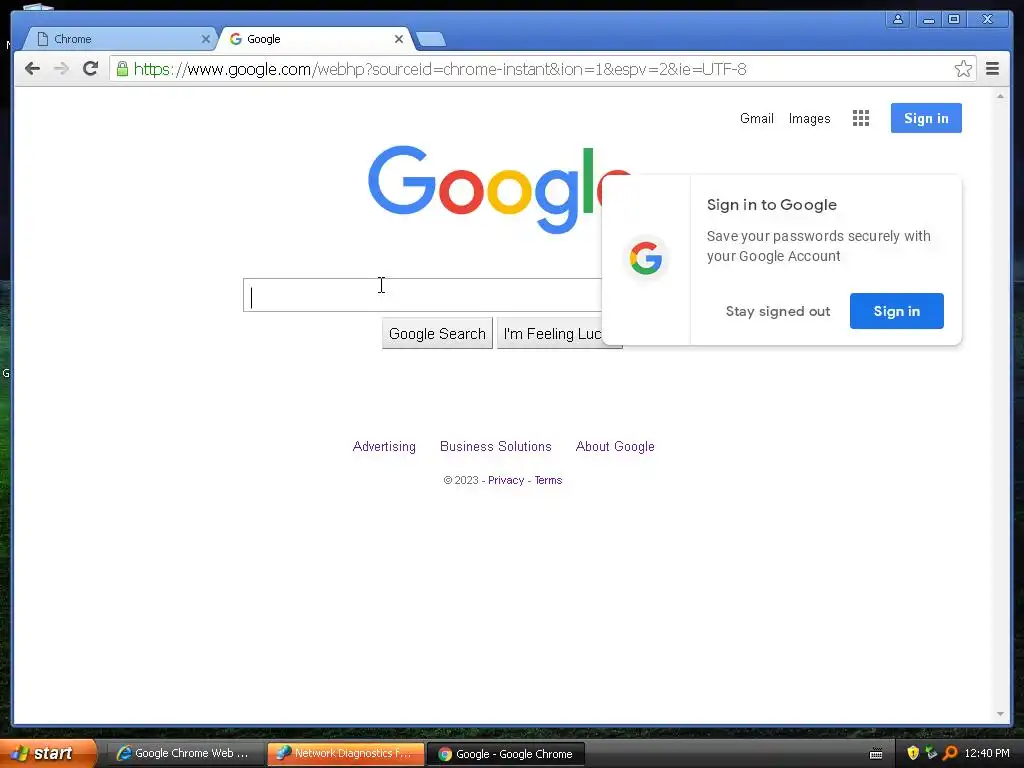Open the Gmail link
Screen dimensions: 1024x768
click(757, 118)
